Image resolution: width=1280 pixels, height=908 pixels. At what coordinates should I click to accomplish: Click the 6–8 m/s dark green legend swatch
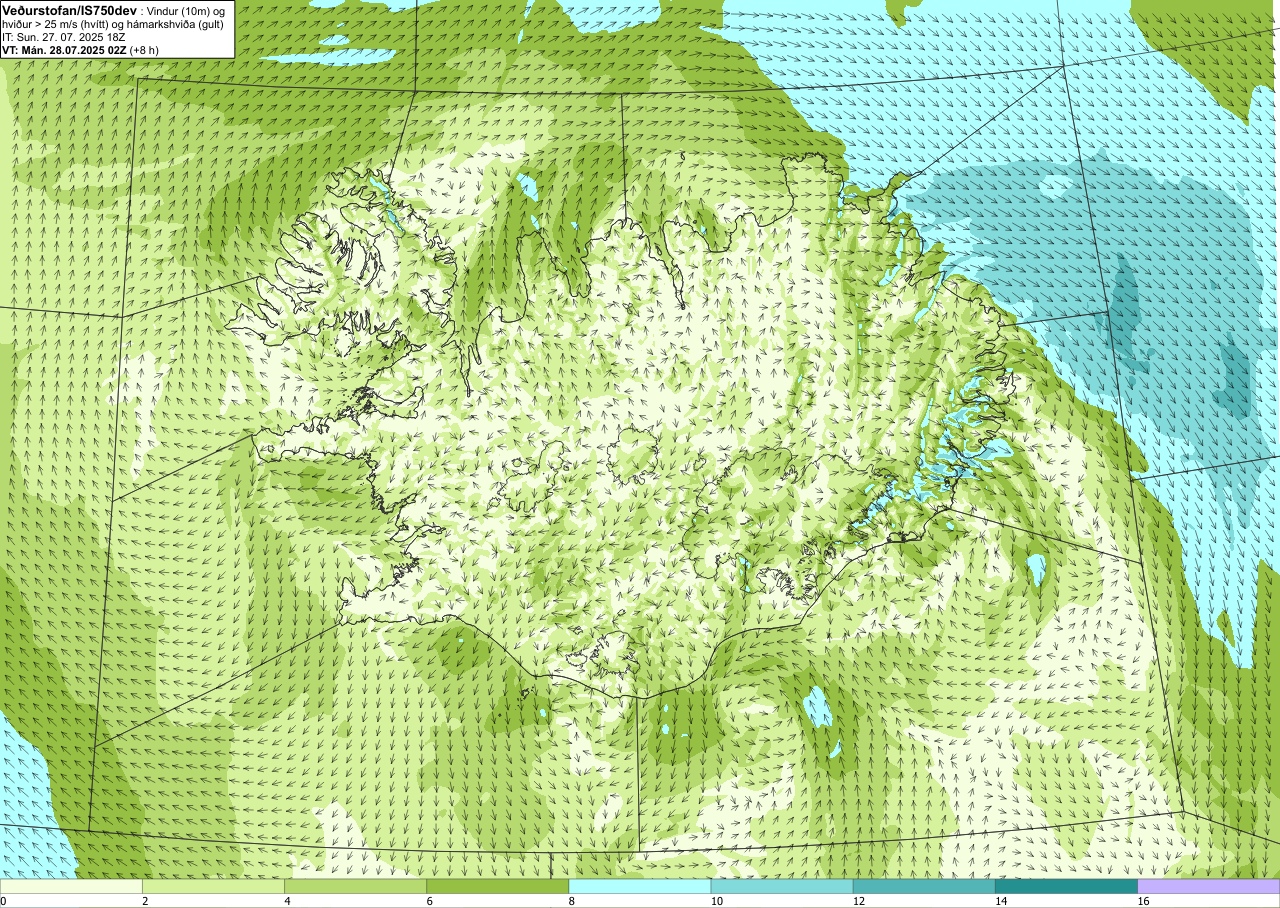(x=497, y=886)
